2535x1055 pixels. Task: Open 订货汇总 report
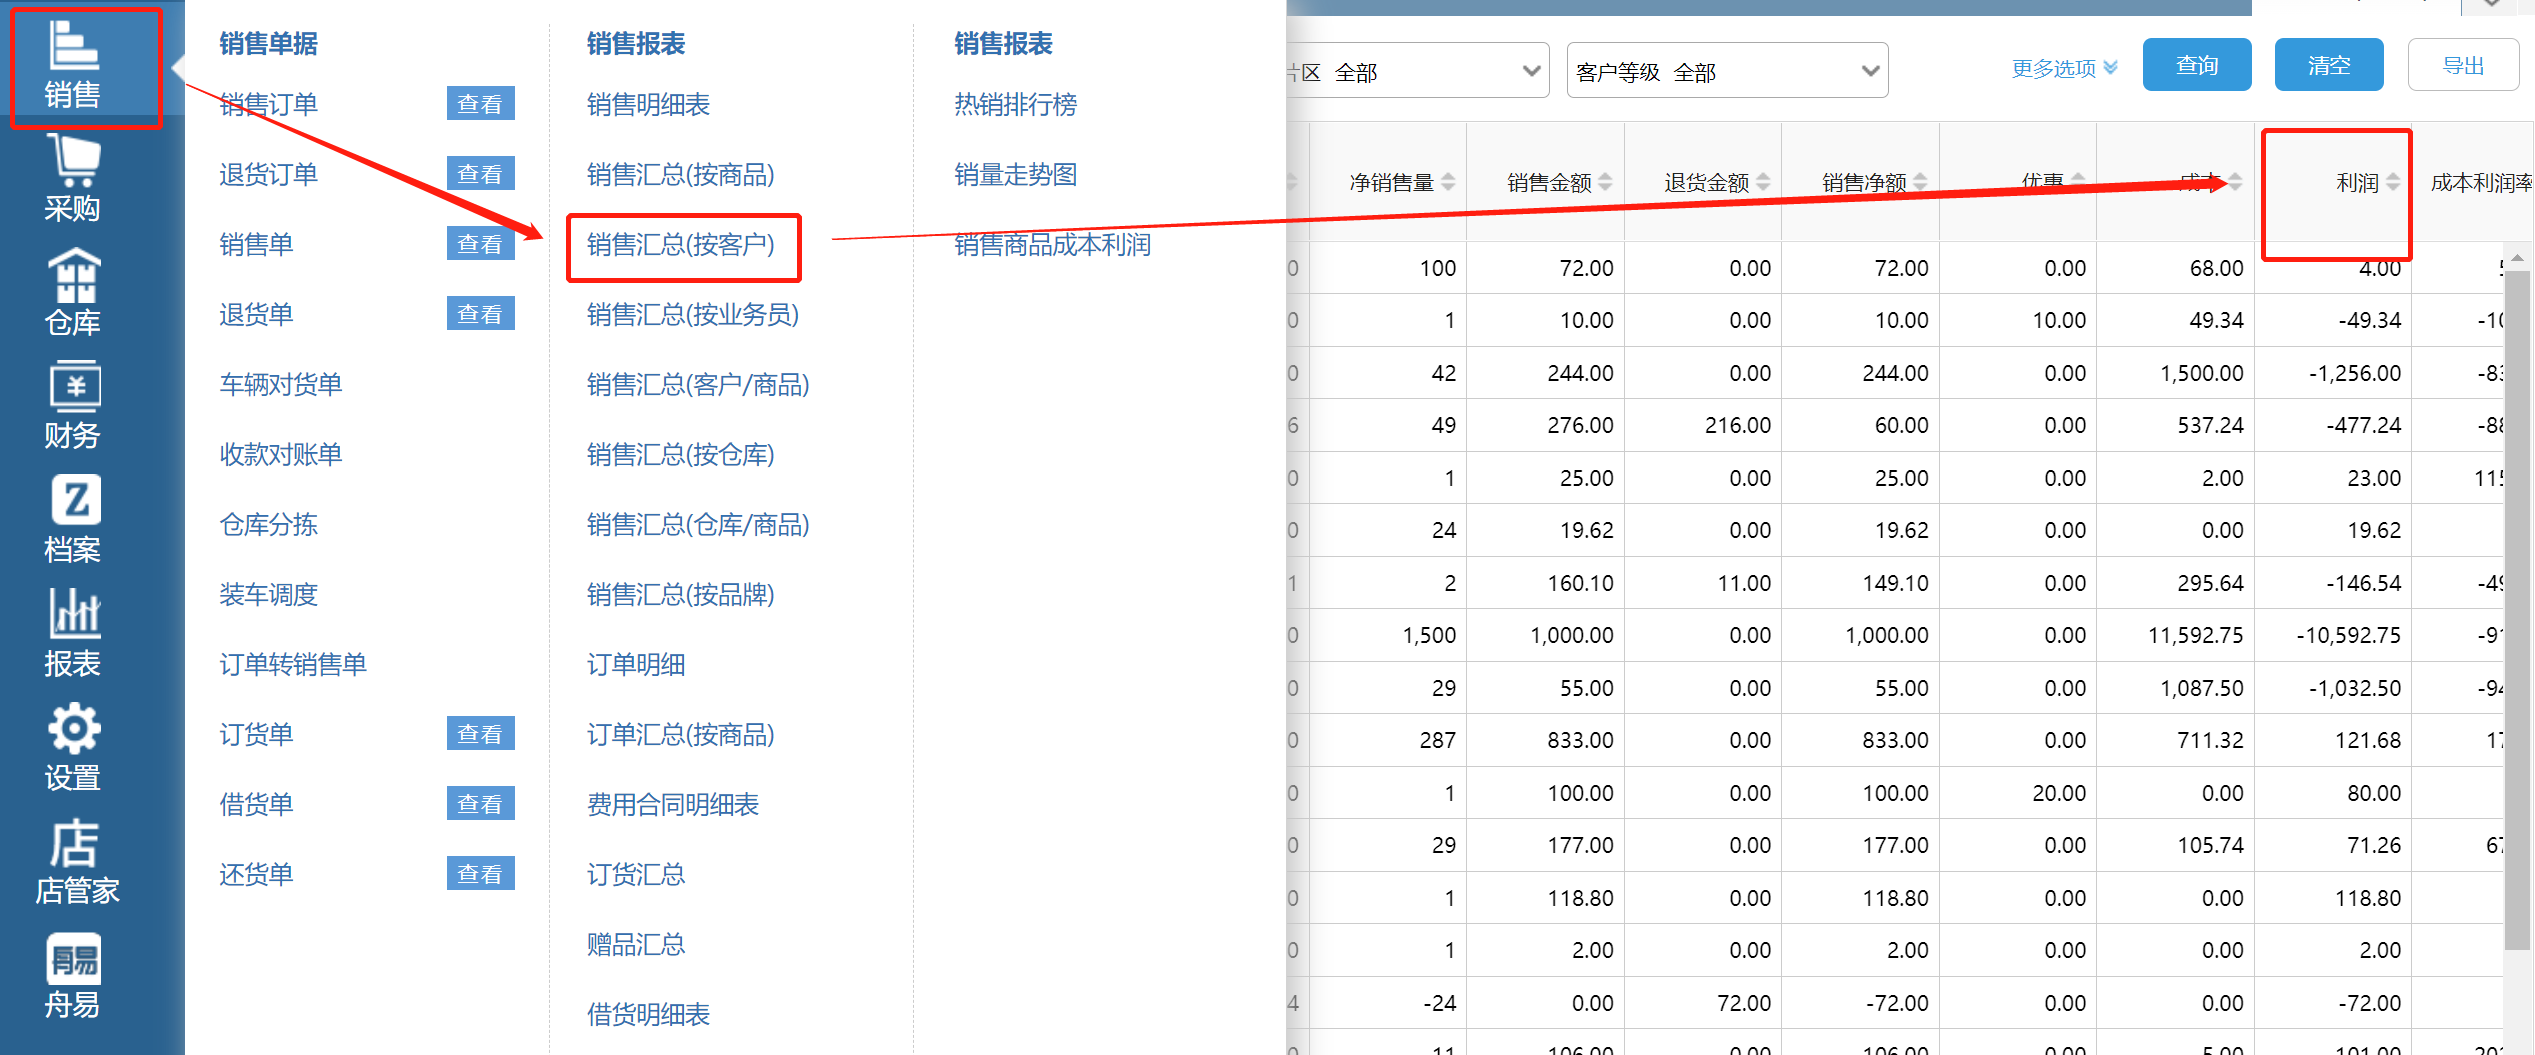point(636,874)
